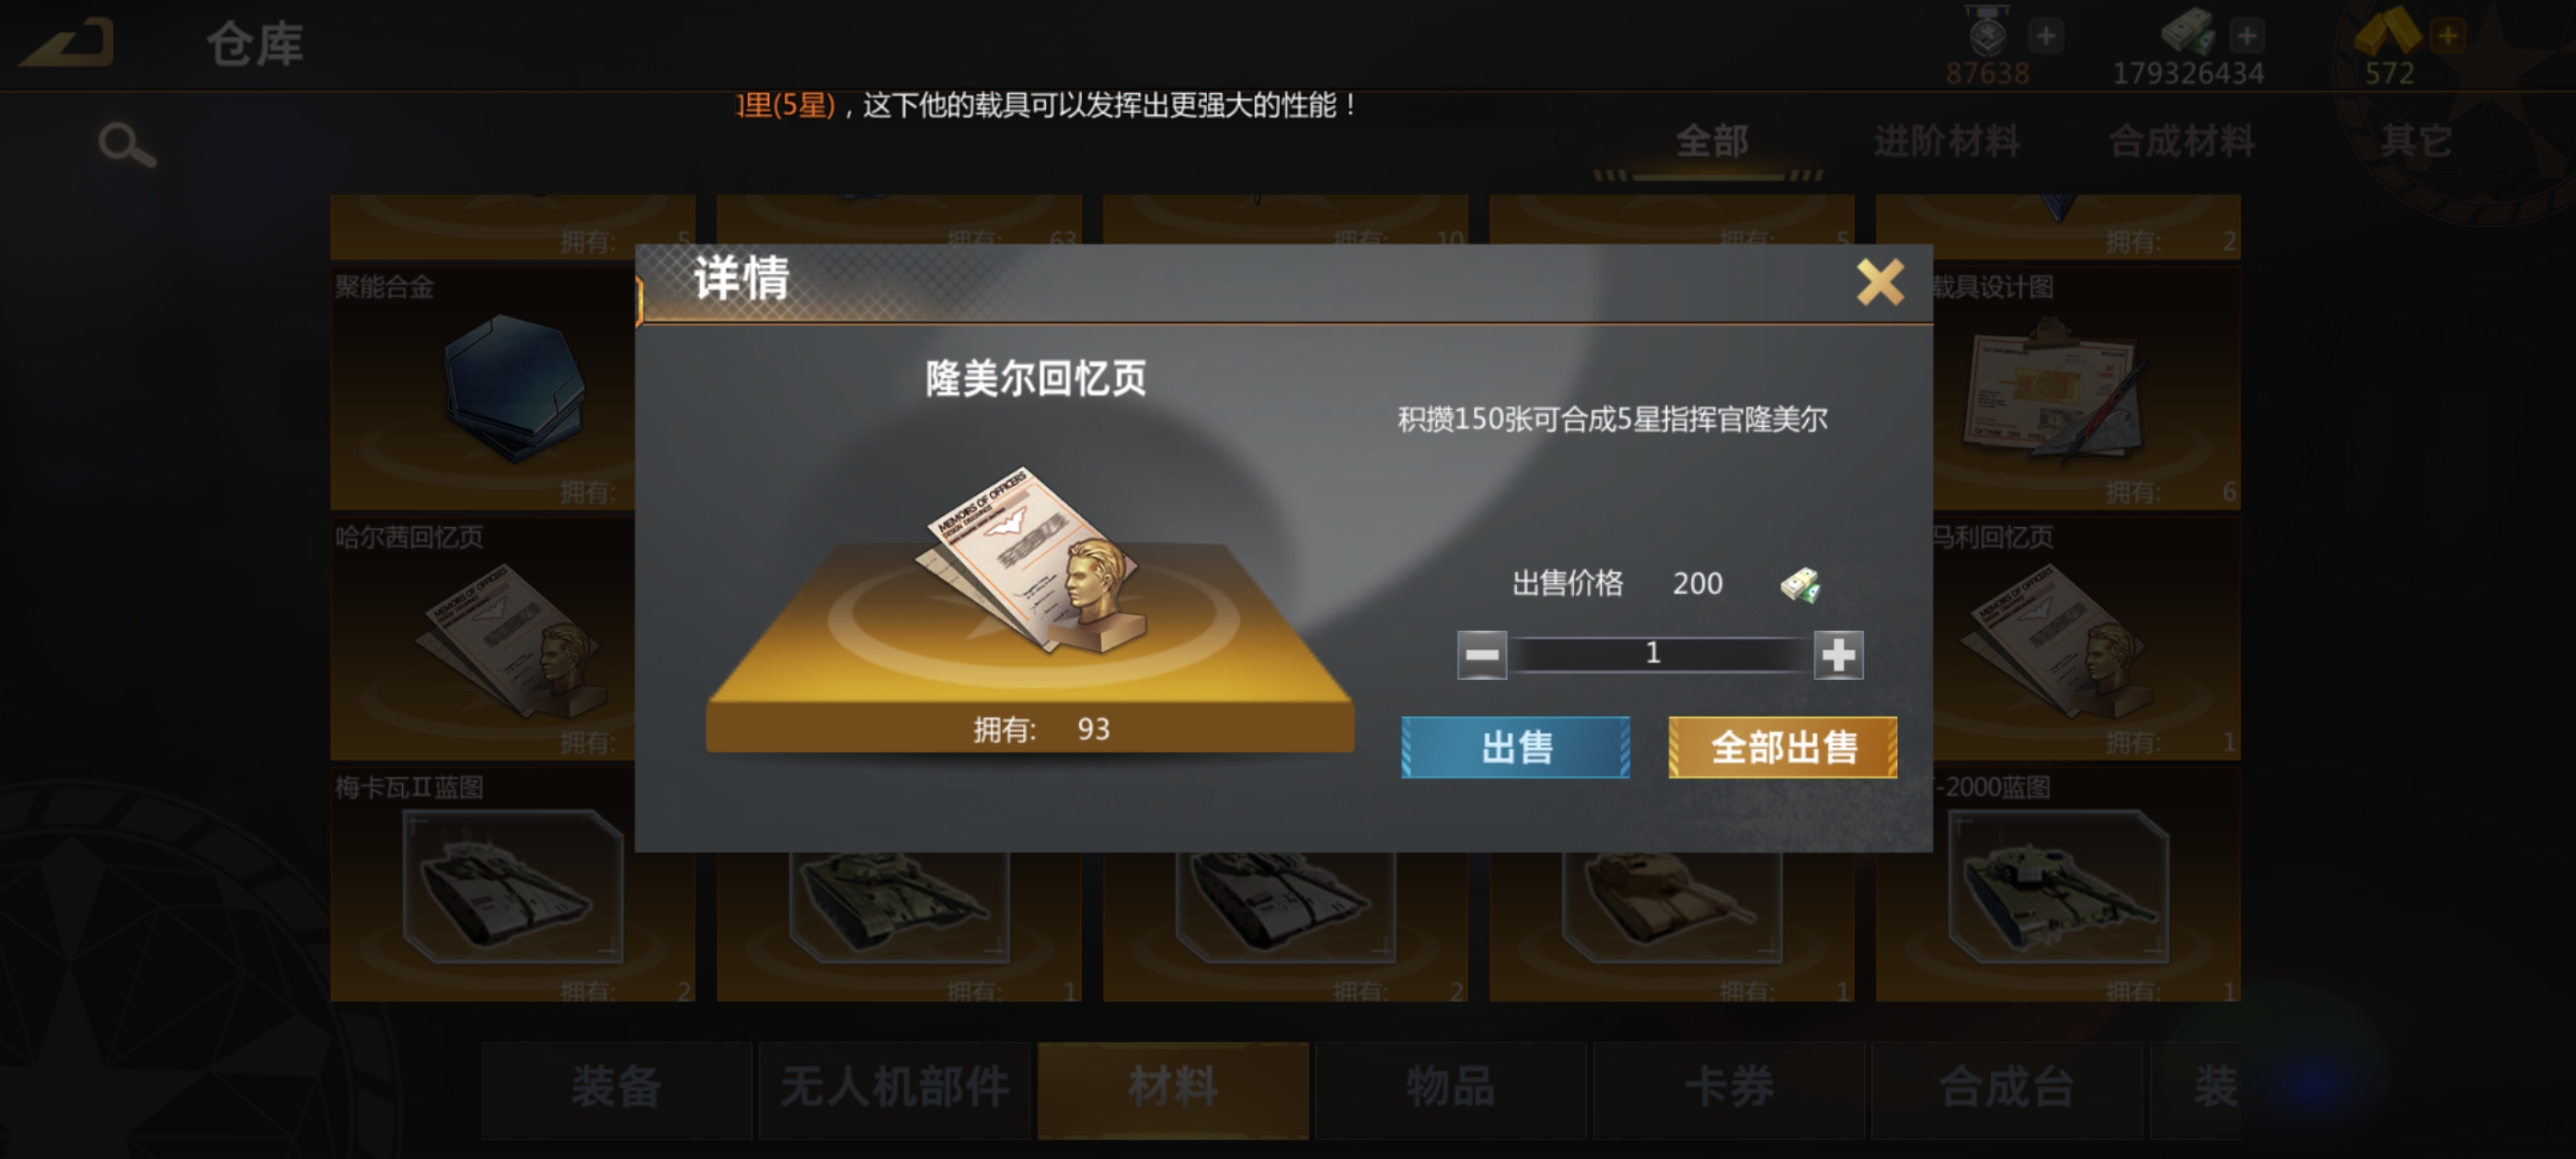2576x1159 pixels.
Task: Add medals with the plus icon above 87638
Action: [2046, 36]
